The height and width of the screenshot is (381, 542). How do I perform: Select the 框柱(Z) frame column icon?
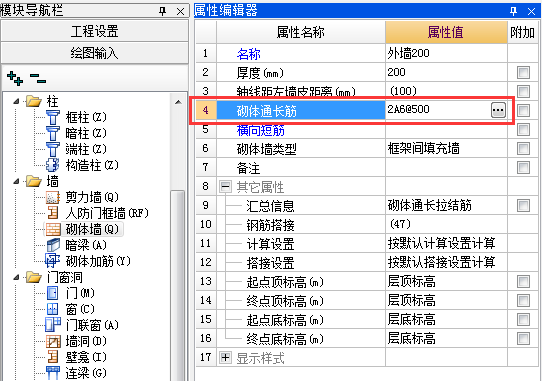point(53,117)
